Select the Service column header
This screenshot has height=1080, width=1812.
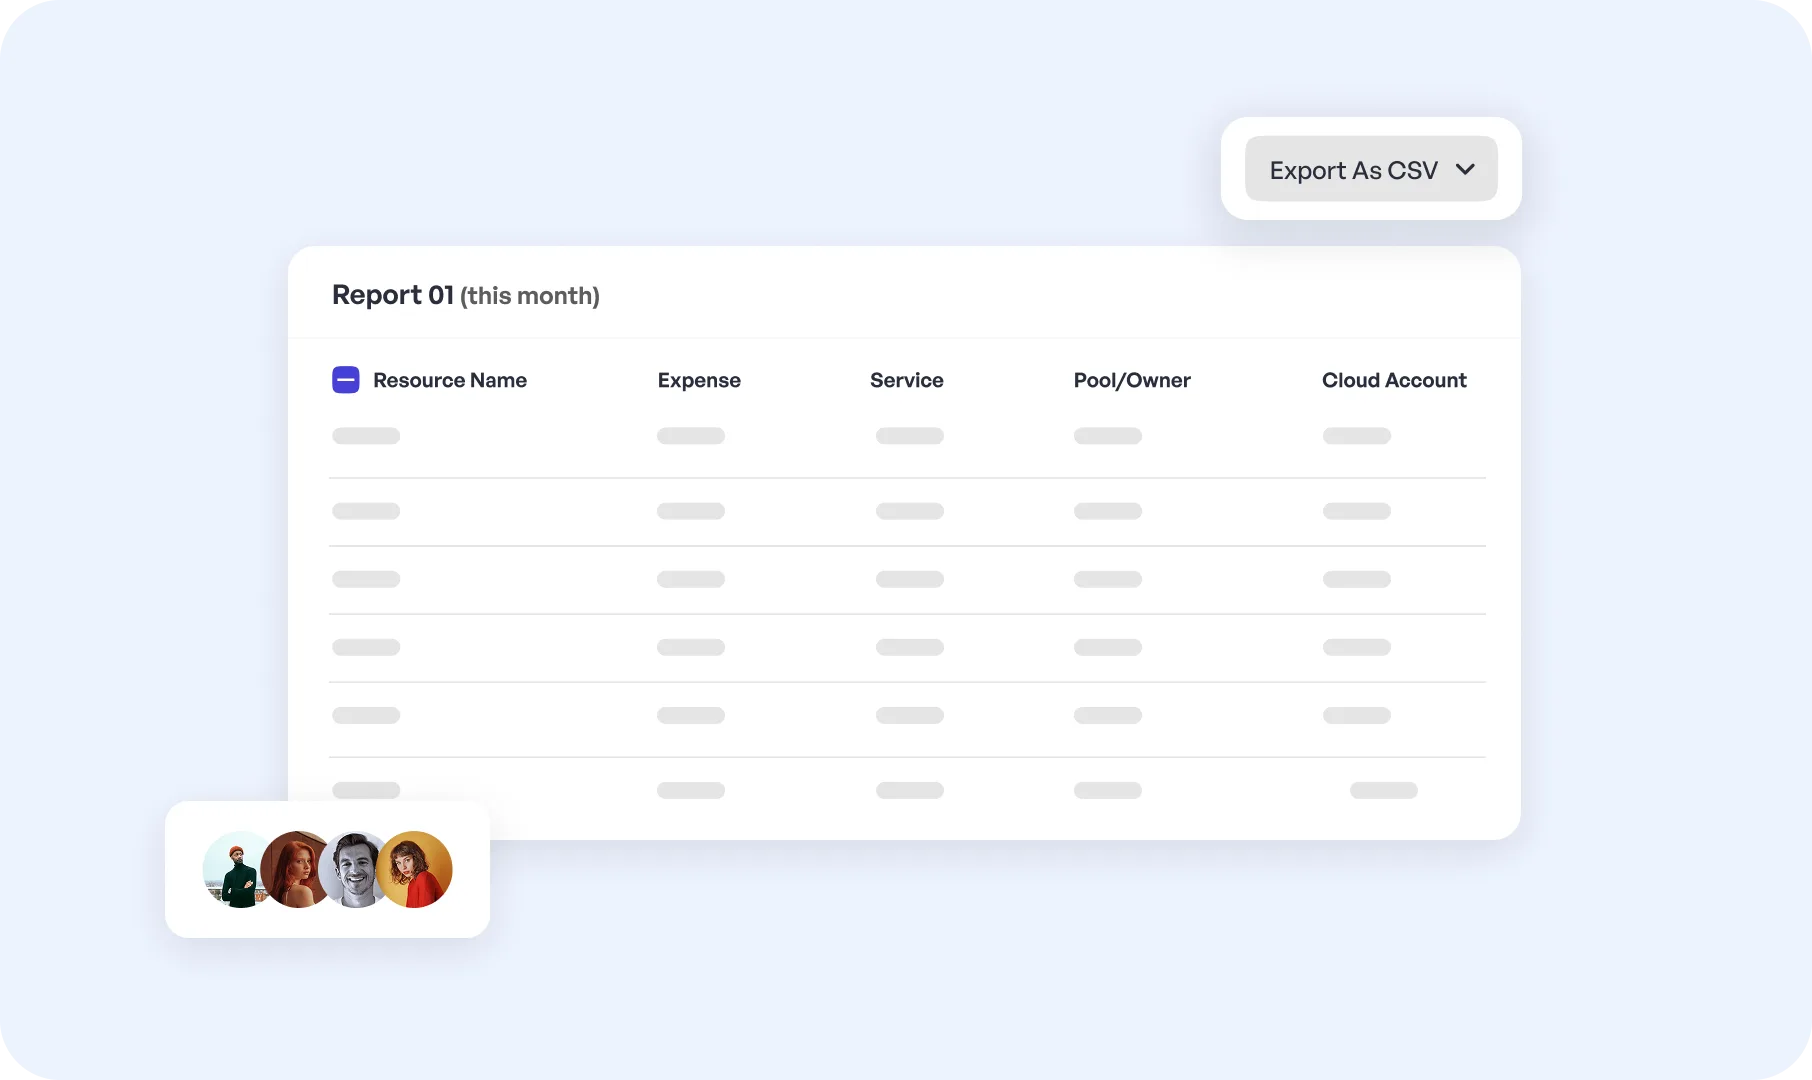coord(906,380)
